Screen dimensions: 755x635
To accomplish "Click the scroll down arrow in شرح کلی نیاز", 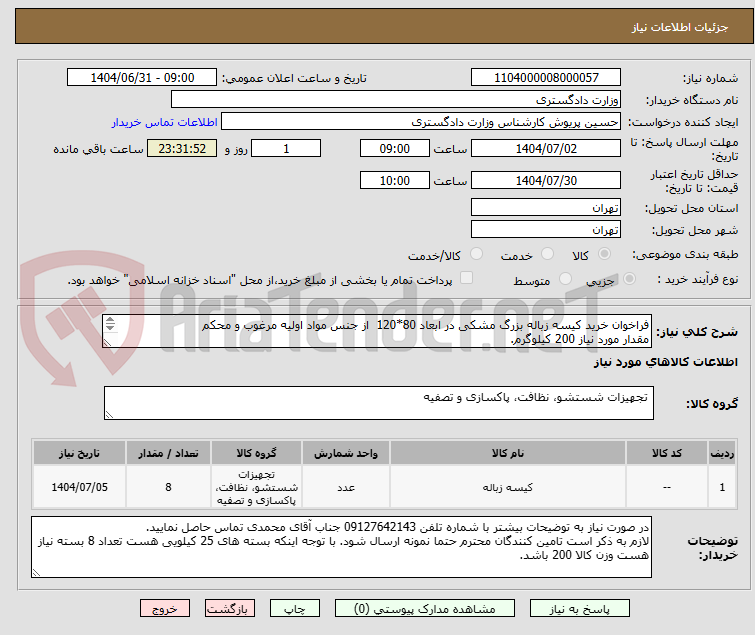I will pyautogui.click(x=110, y=327).
